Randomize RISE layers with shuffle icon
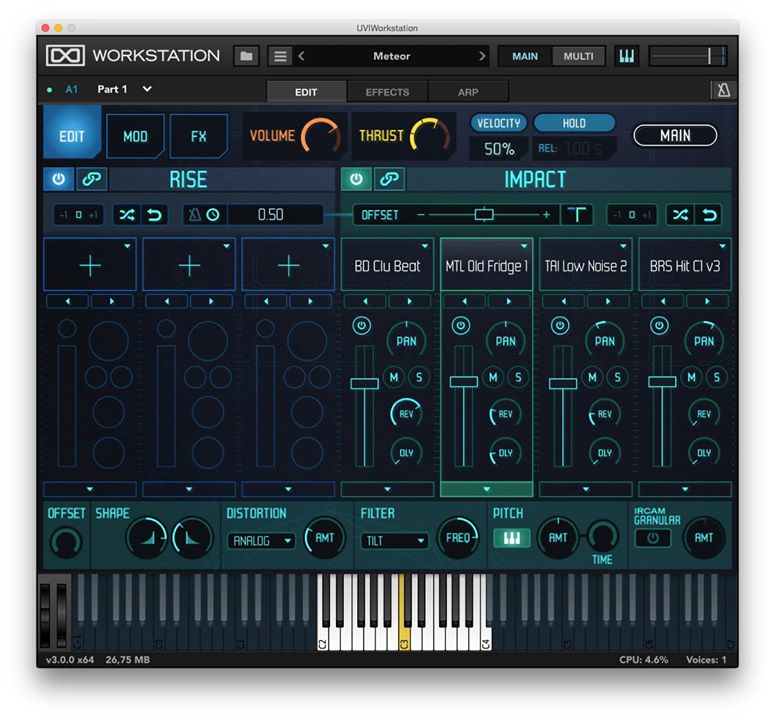Image resolution: width=775 pixels, height=720 pixels. click(x=127, y=215)
